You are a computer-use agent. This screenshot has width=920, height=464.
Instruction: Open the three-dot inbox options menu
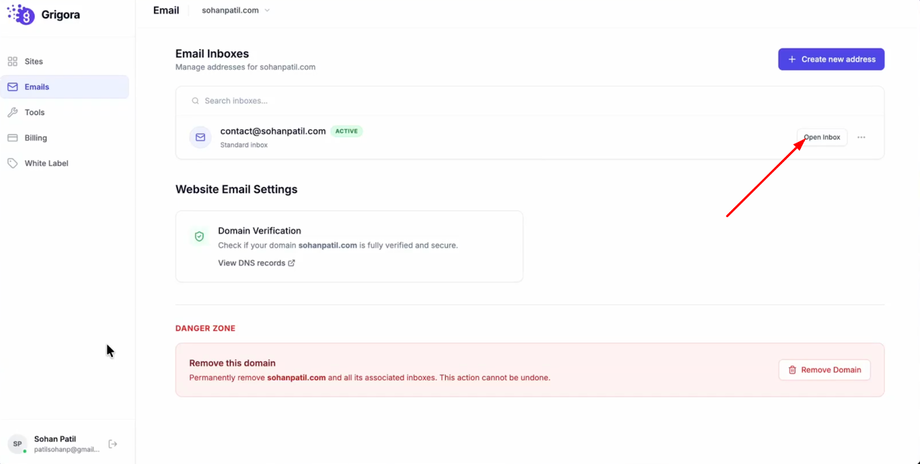coord(861,137)
